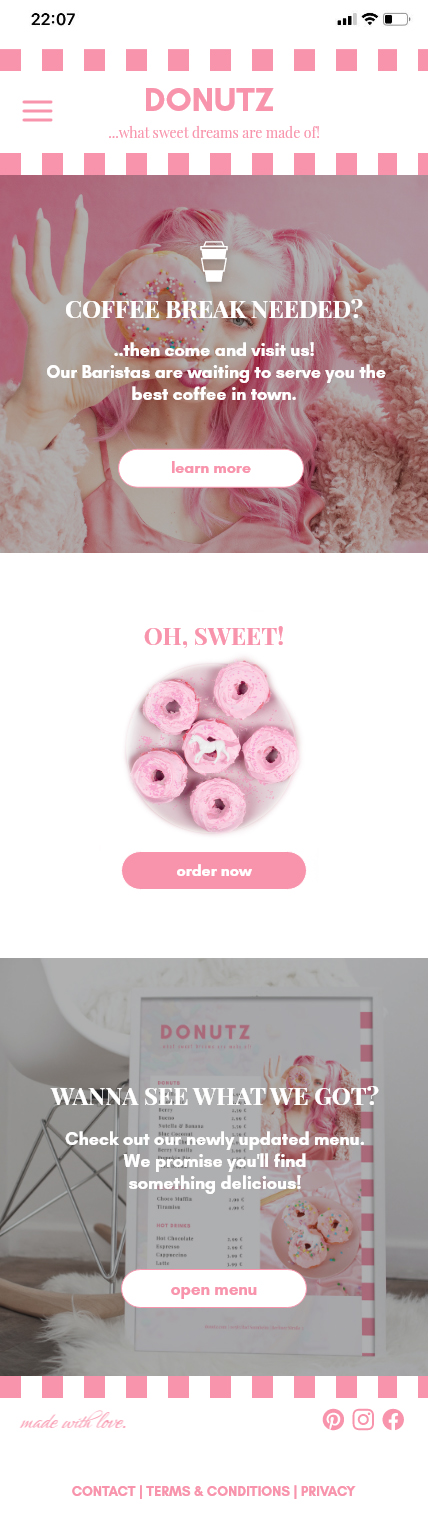Click the made with love signature
428x1522 pixels.
[73, 1422]
